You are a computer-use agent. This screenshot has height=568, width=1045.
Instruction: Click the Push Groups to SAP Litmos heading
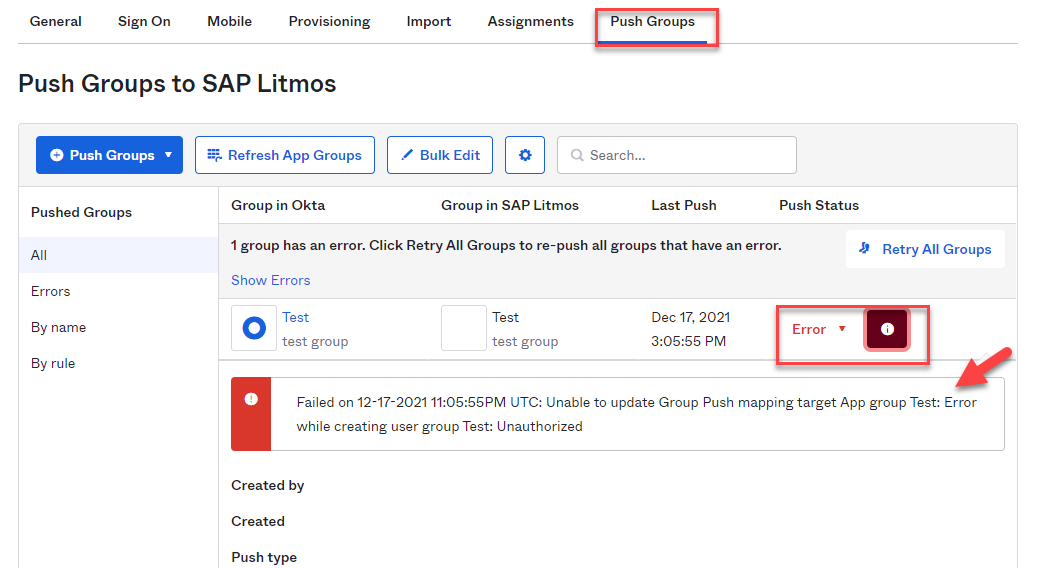[x=177, y=84]
